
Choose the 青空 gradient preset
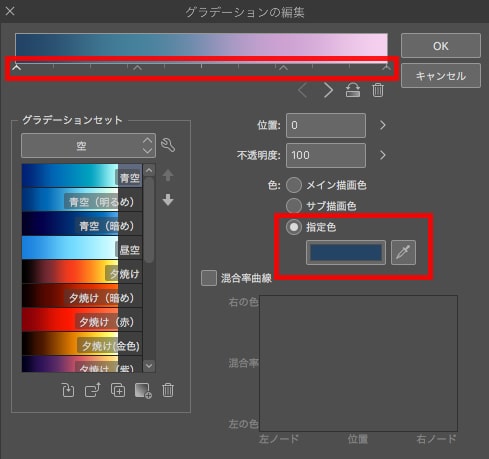(82, 176)
